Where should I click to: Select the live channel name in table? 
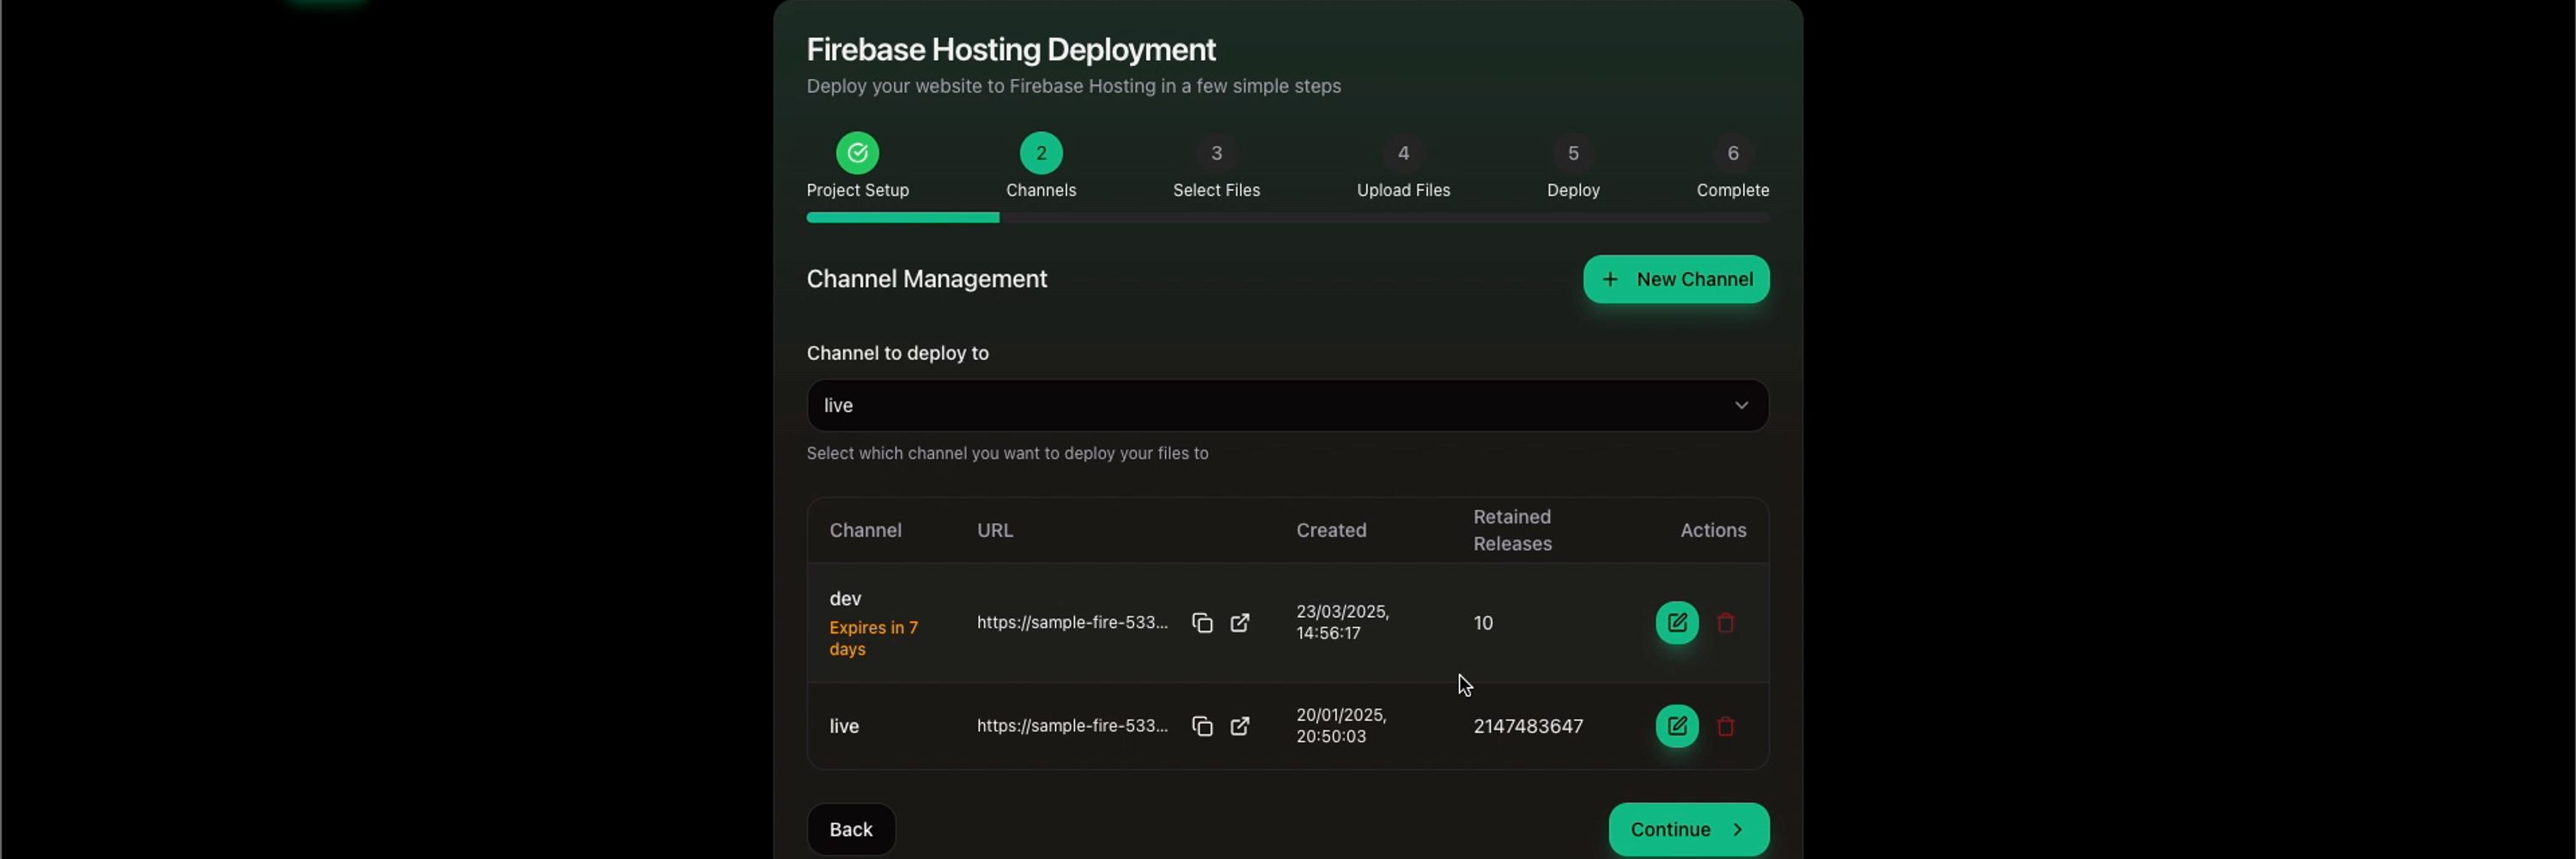844,726
